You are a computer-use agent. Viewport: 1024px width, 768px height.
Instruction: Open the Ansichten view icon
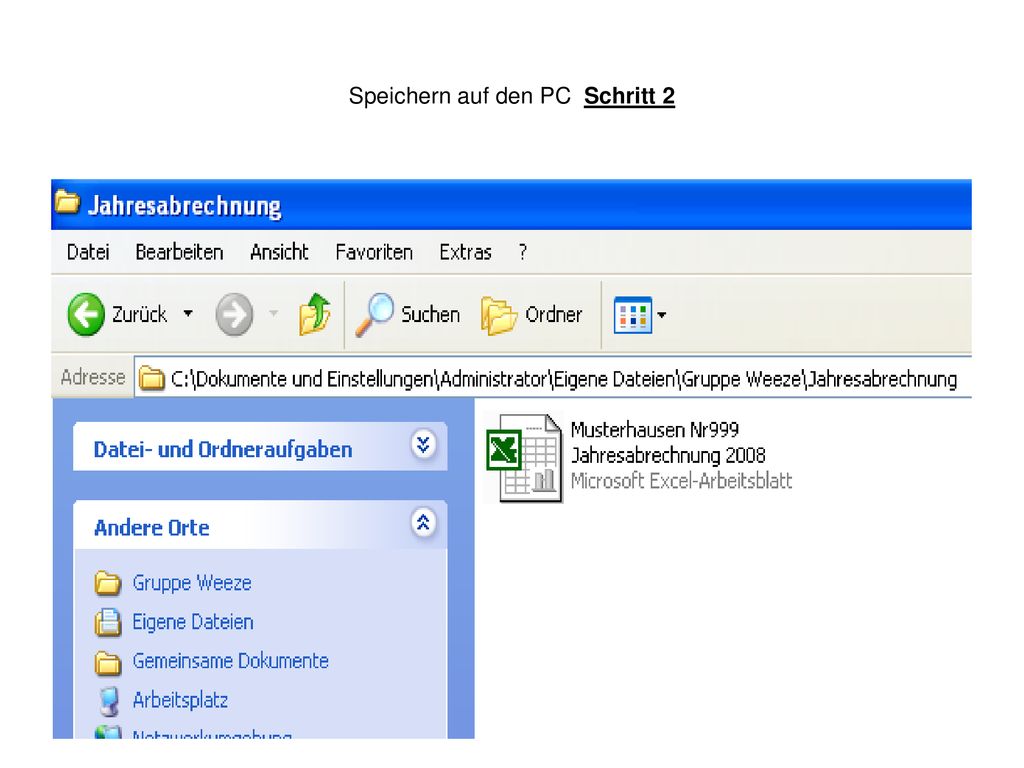coord(632,315)
